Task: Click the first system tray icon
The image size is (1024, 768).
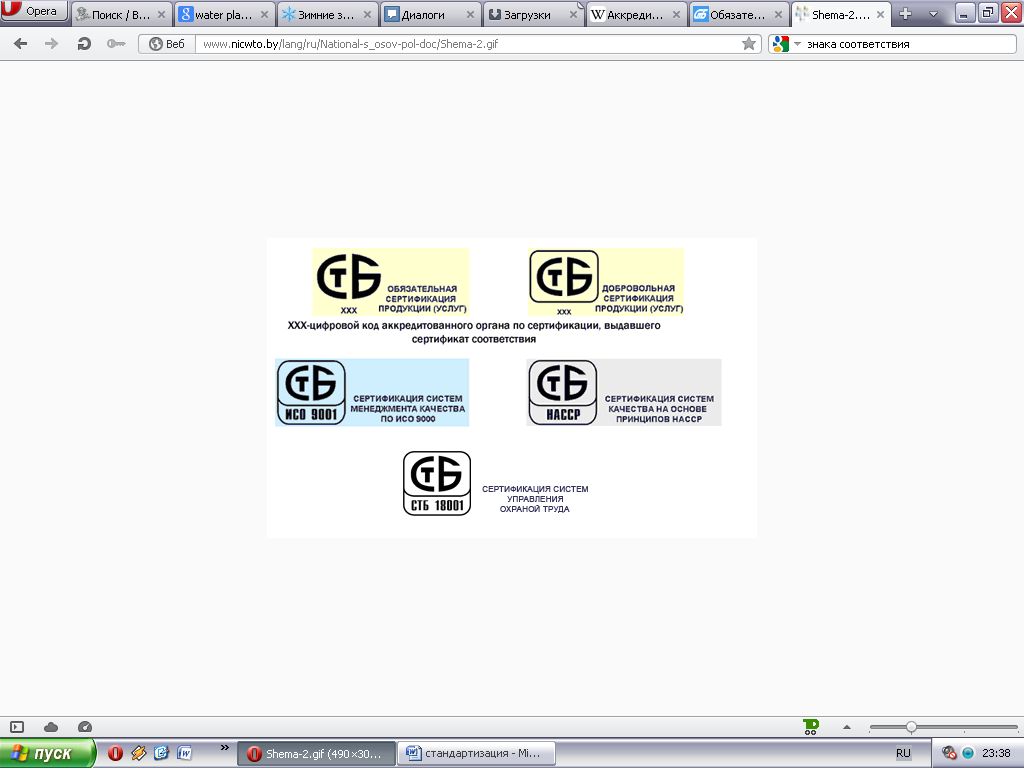Action: (x=949, y=753)
